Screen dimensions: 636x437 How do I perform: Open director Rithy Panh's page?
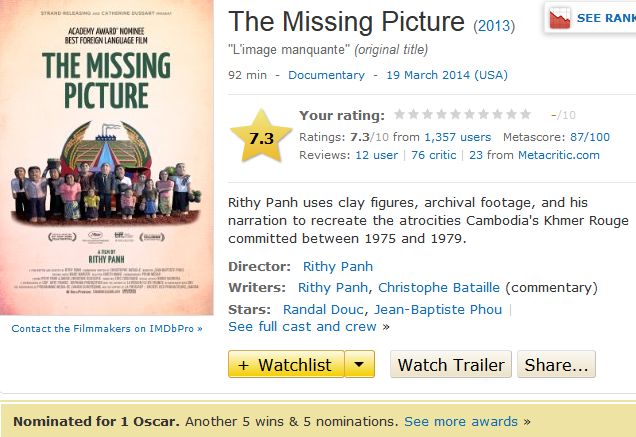pos(338,266)
